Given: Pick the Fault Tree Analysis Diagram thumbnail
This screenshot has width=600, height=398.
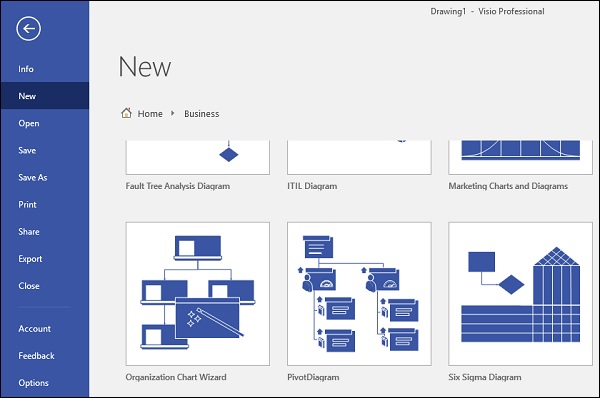Looking at the screenshot, I should [197, 157].
